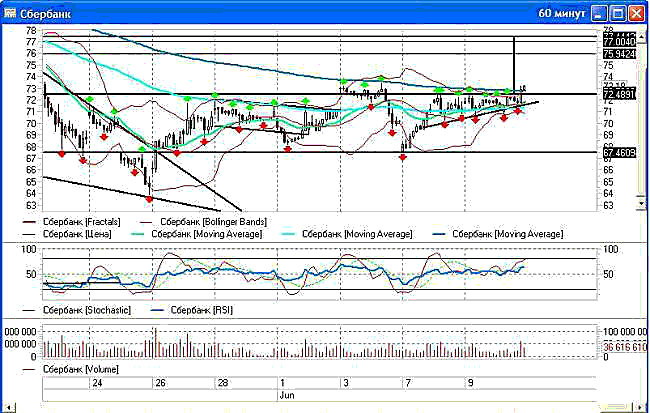Click date label 26 on time axis
Screen dimensions: 650x413
pos(160,383)
